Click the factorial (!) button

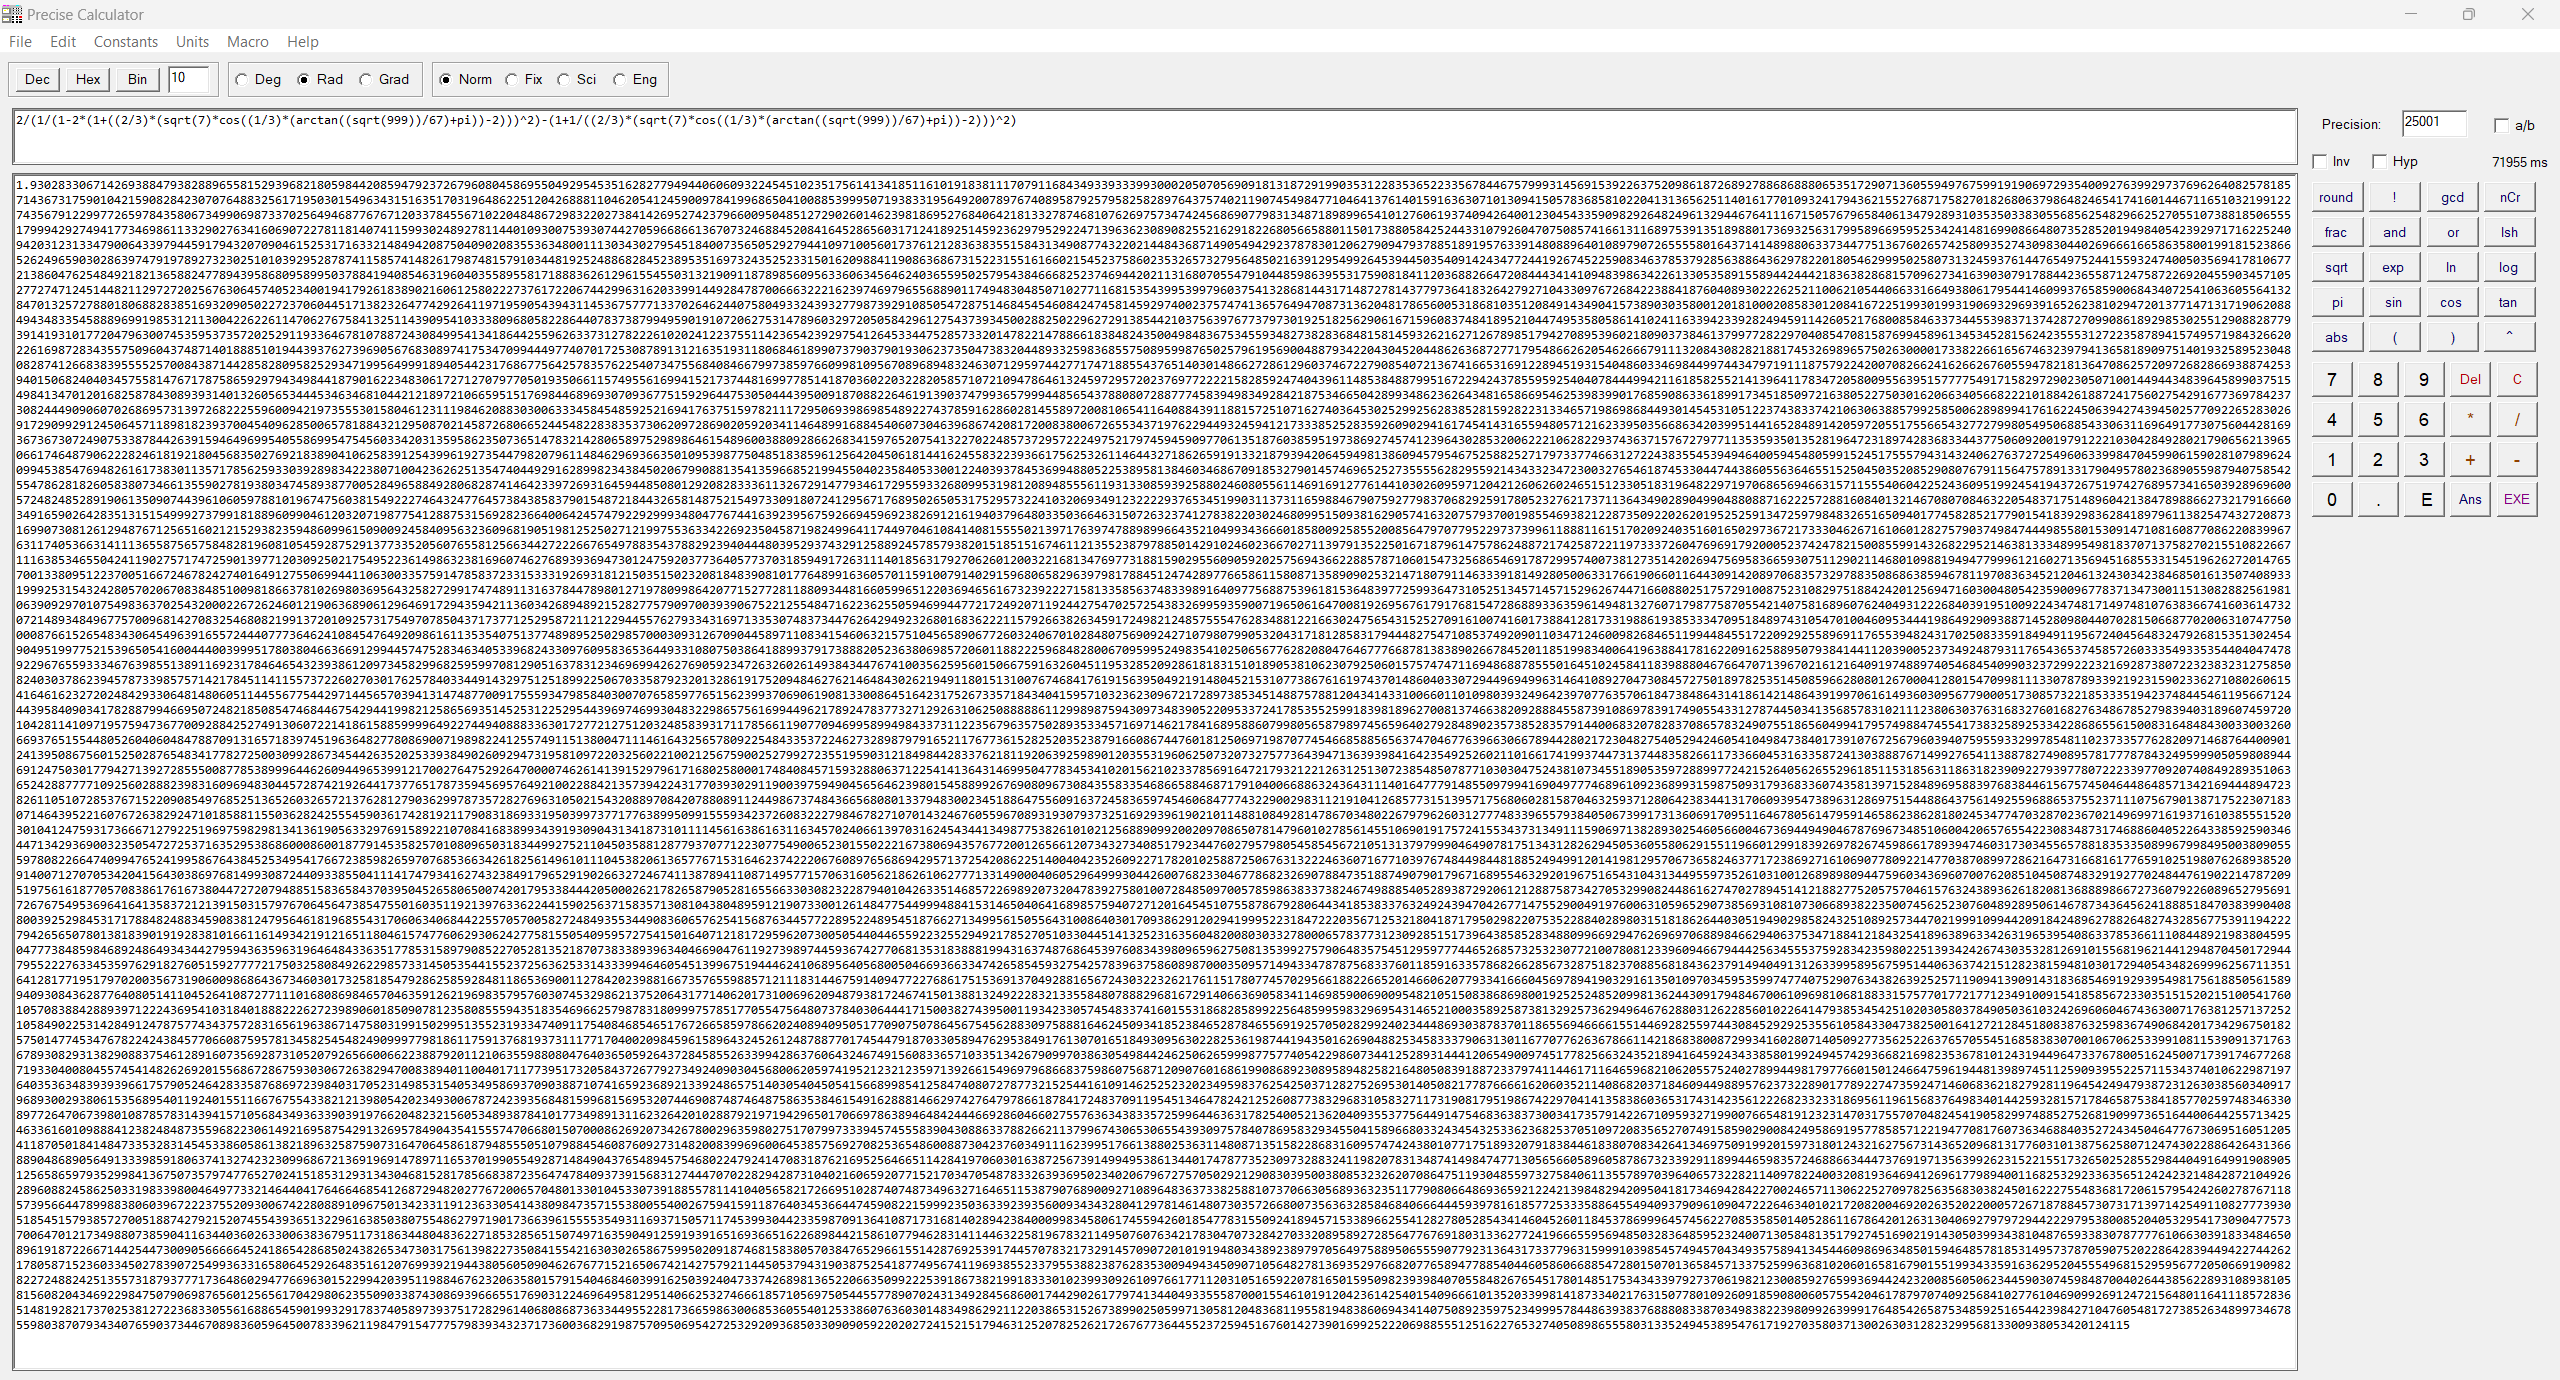pyautogui.click(x=2393, y=197)
